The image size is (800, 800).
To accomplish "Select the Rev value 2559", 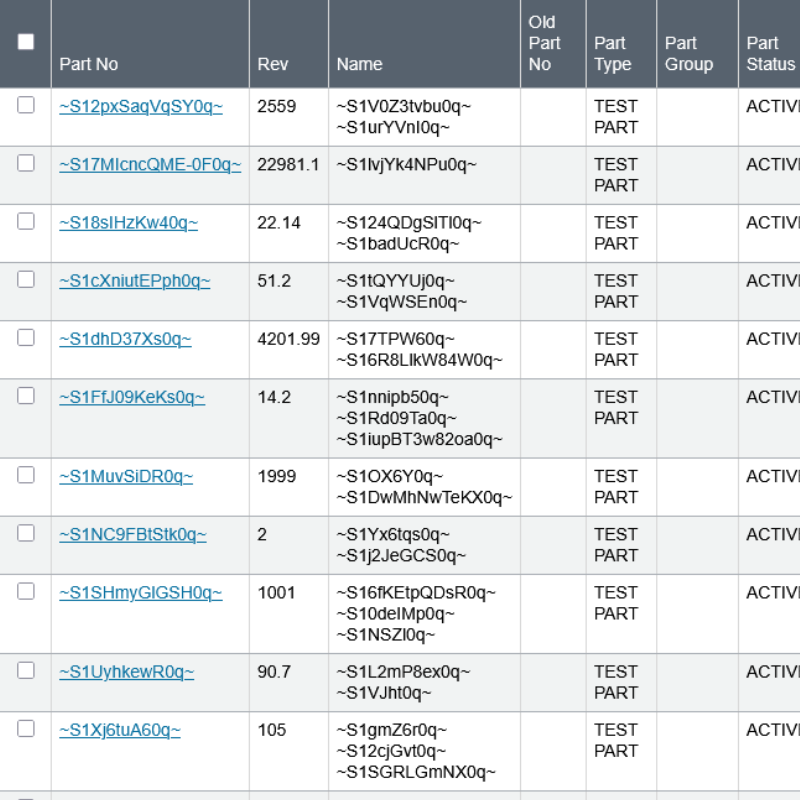I will [x=277, y=107].
